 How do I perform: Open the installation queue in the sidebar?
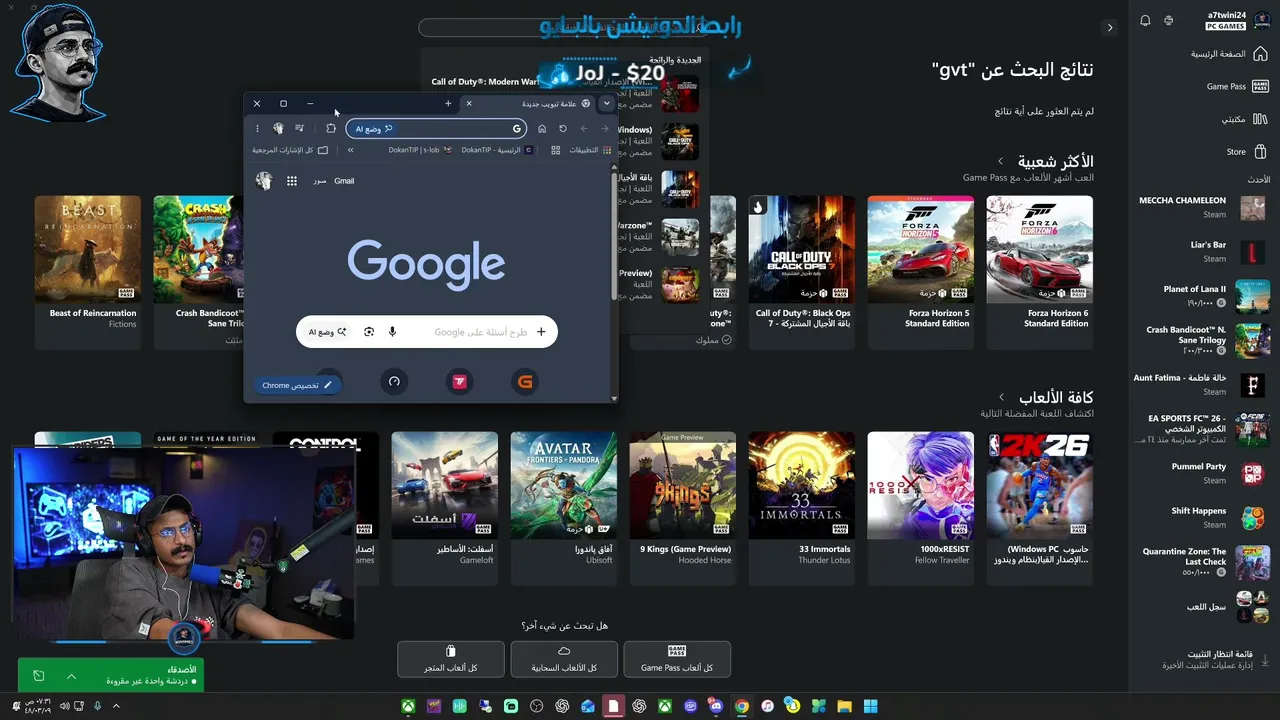pyautogui.click(x=1215, y=660)
